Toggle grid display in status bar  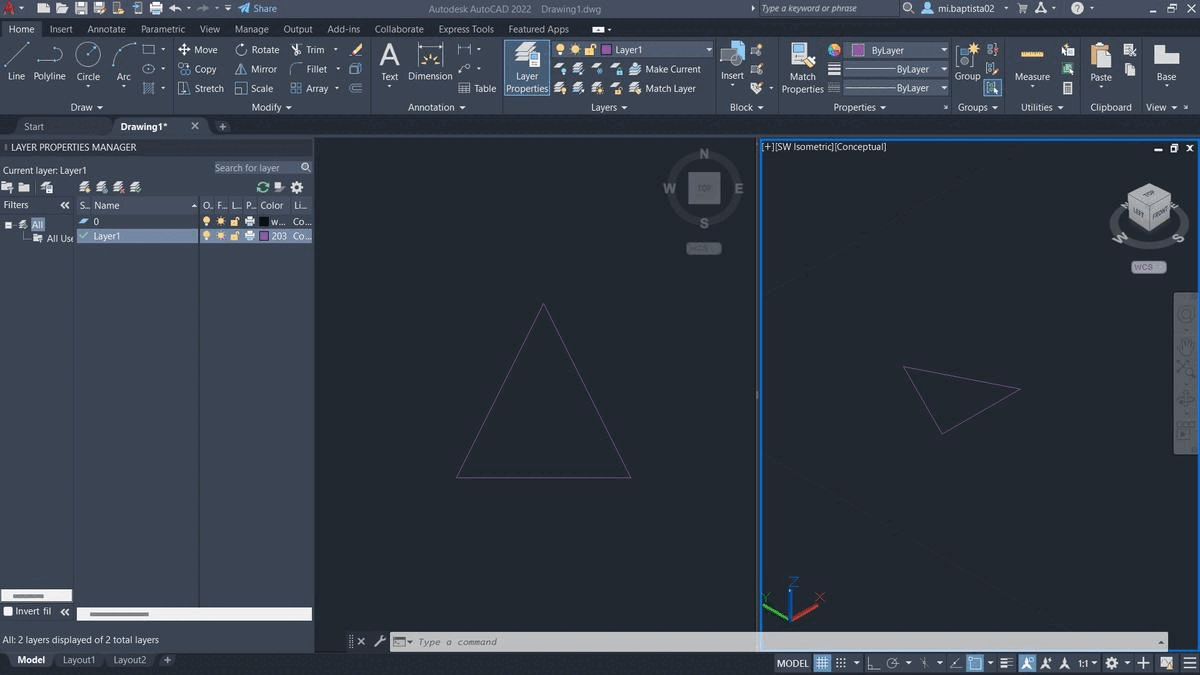822,663
